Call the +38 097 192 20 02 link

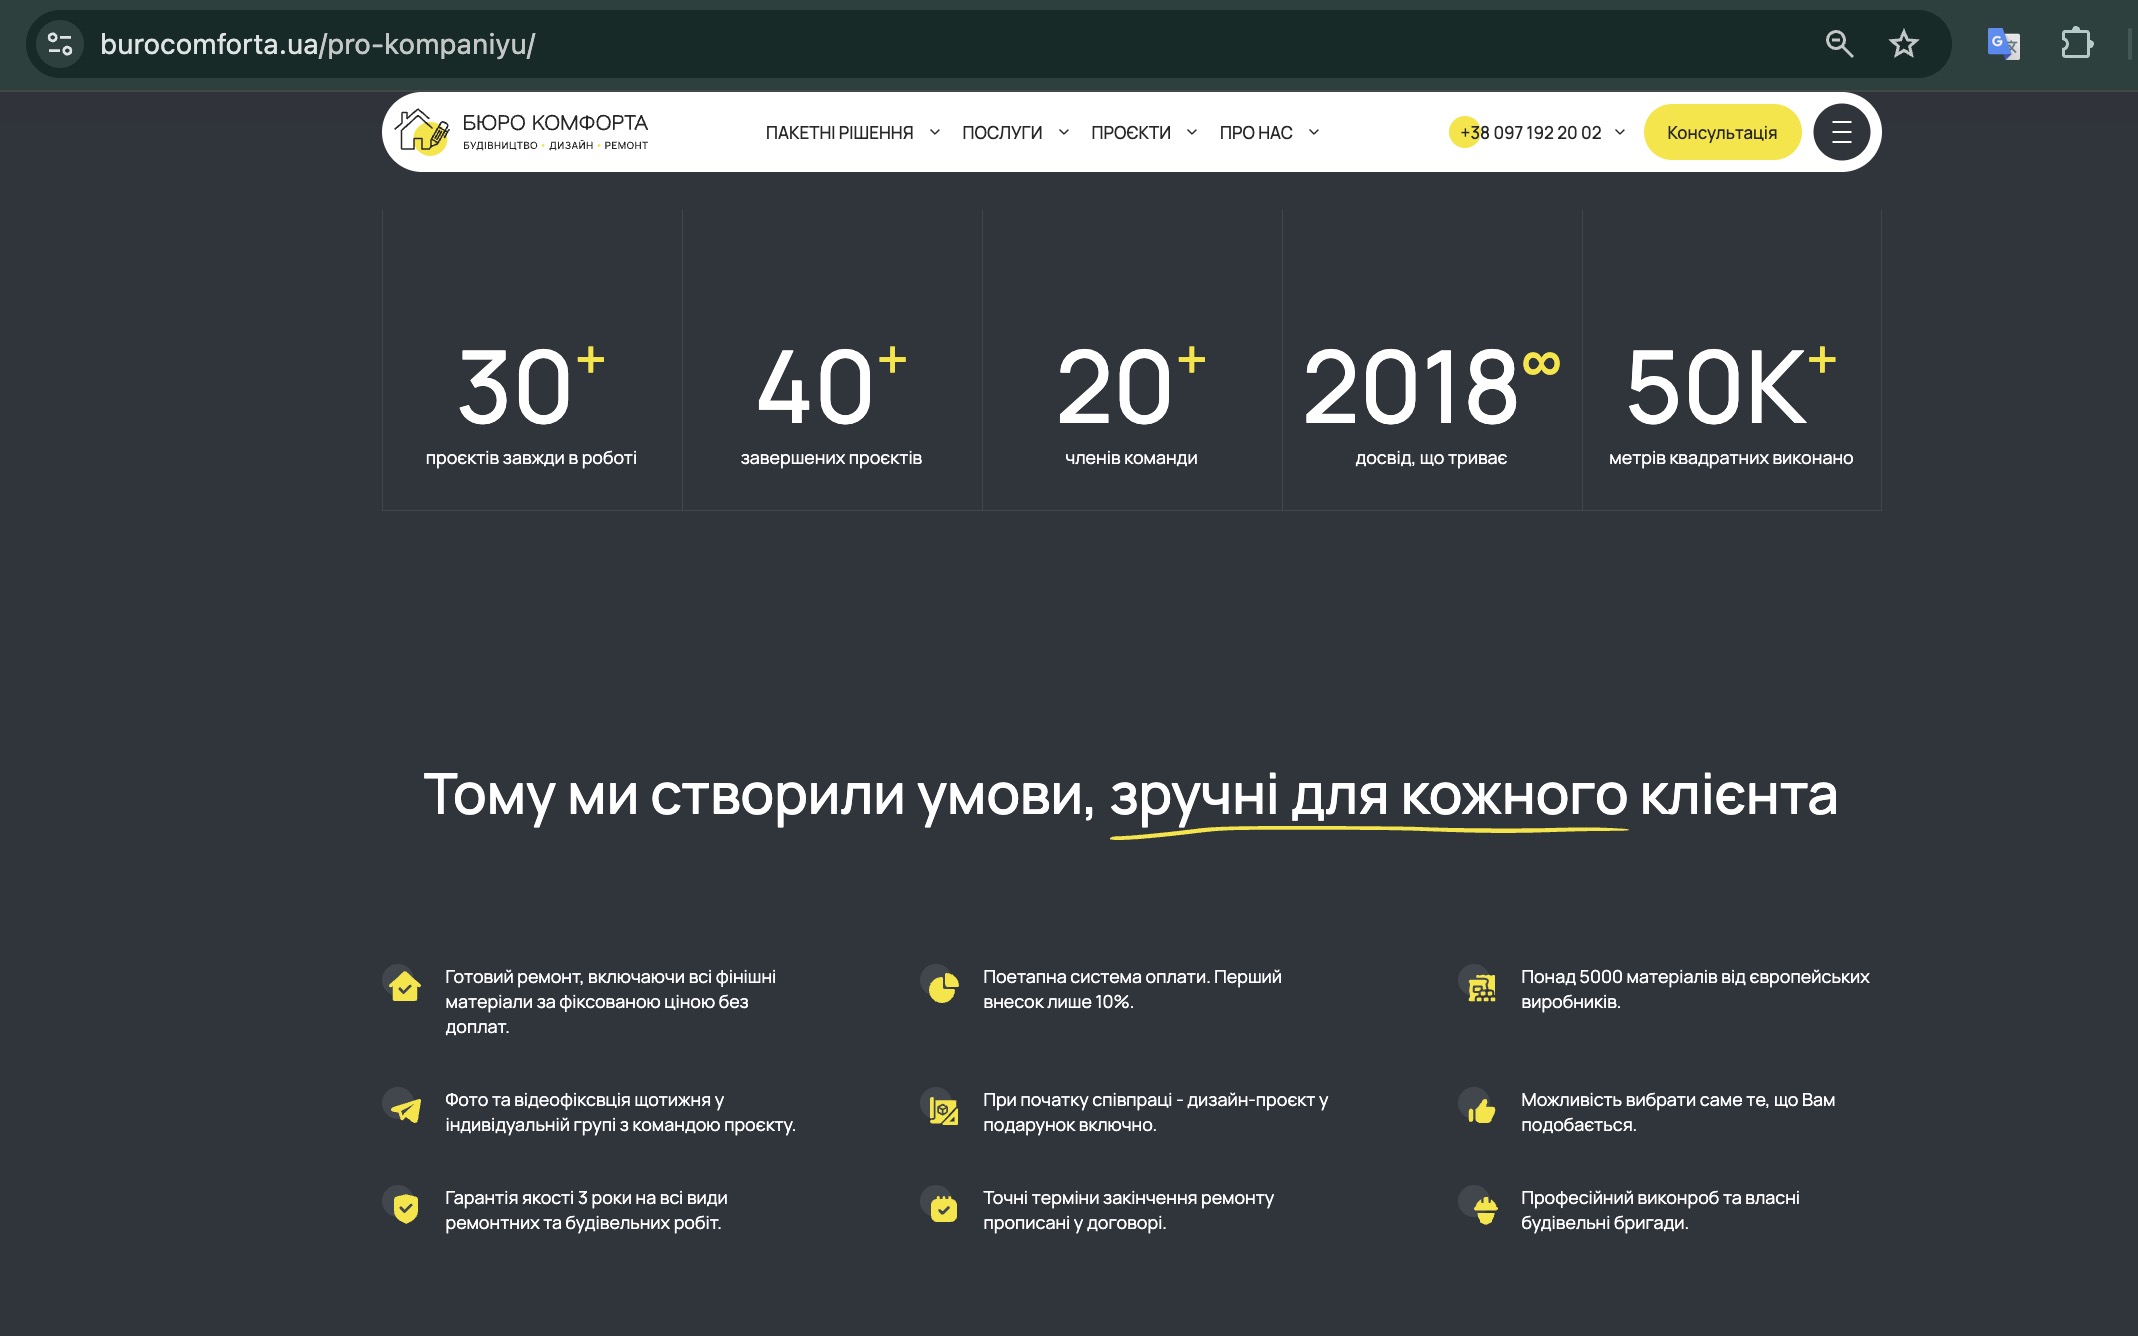[x=1530, y=133]
